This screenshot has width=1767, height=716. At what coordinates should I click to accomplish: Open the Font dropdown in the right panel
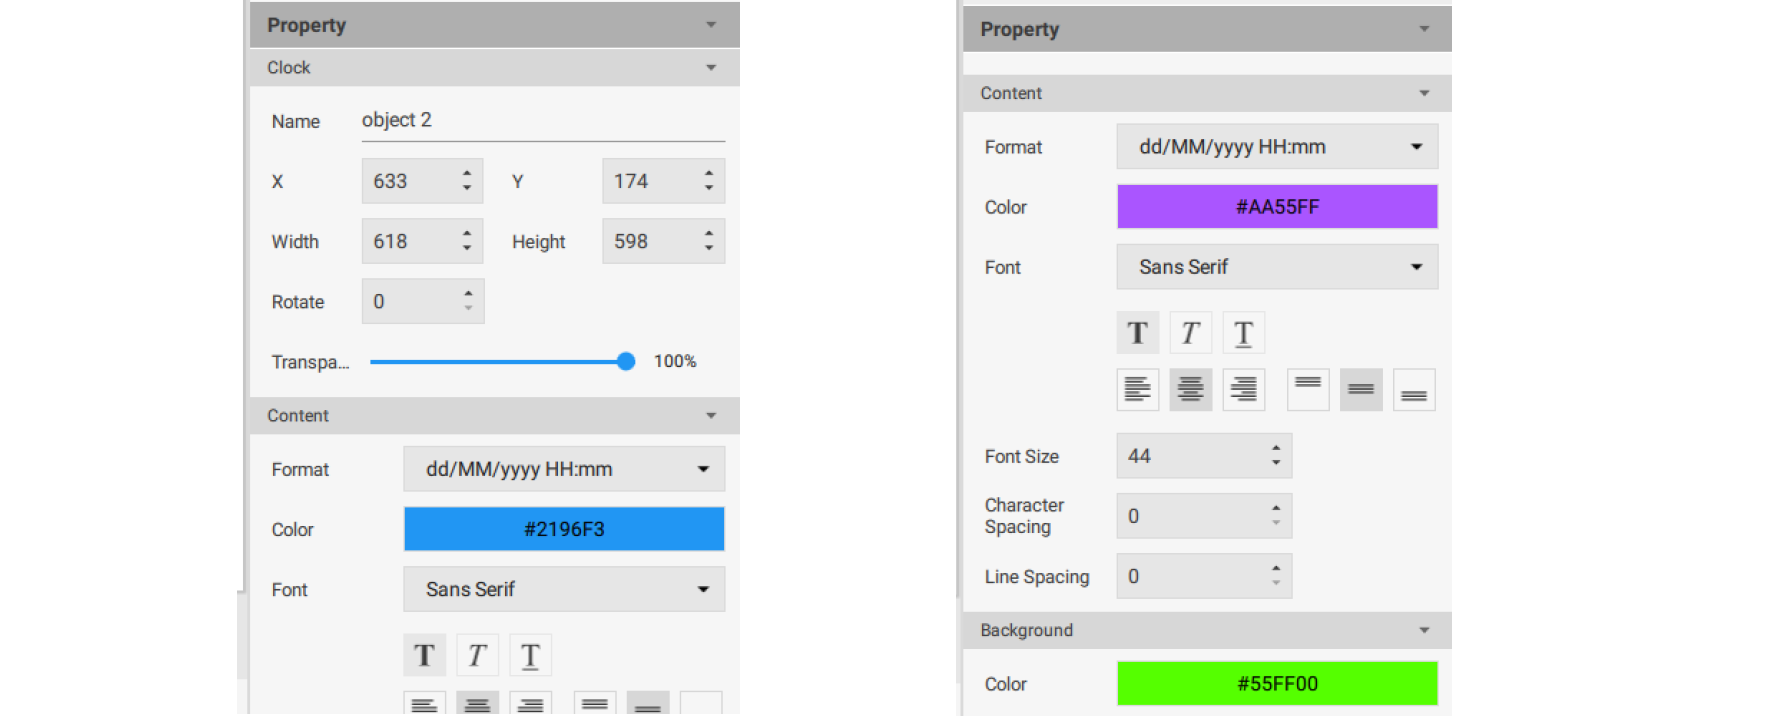point(1277,267)
